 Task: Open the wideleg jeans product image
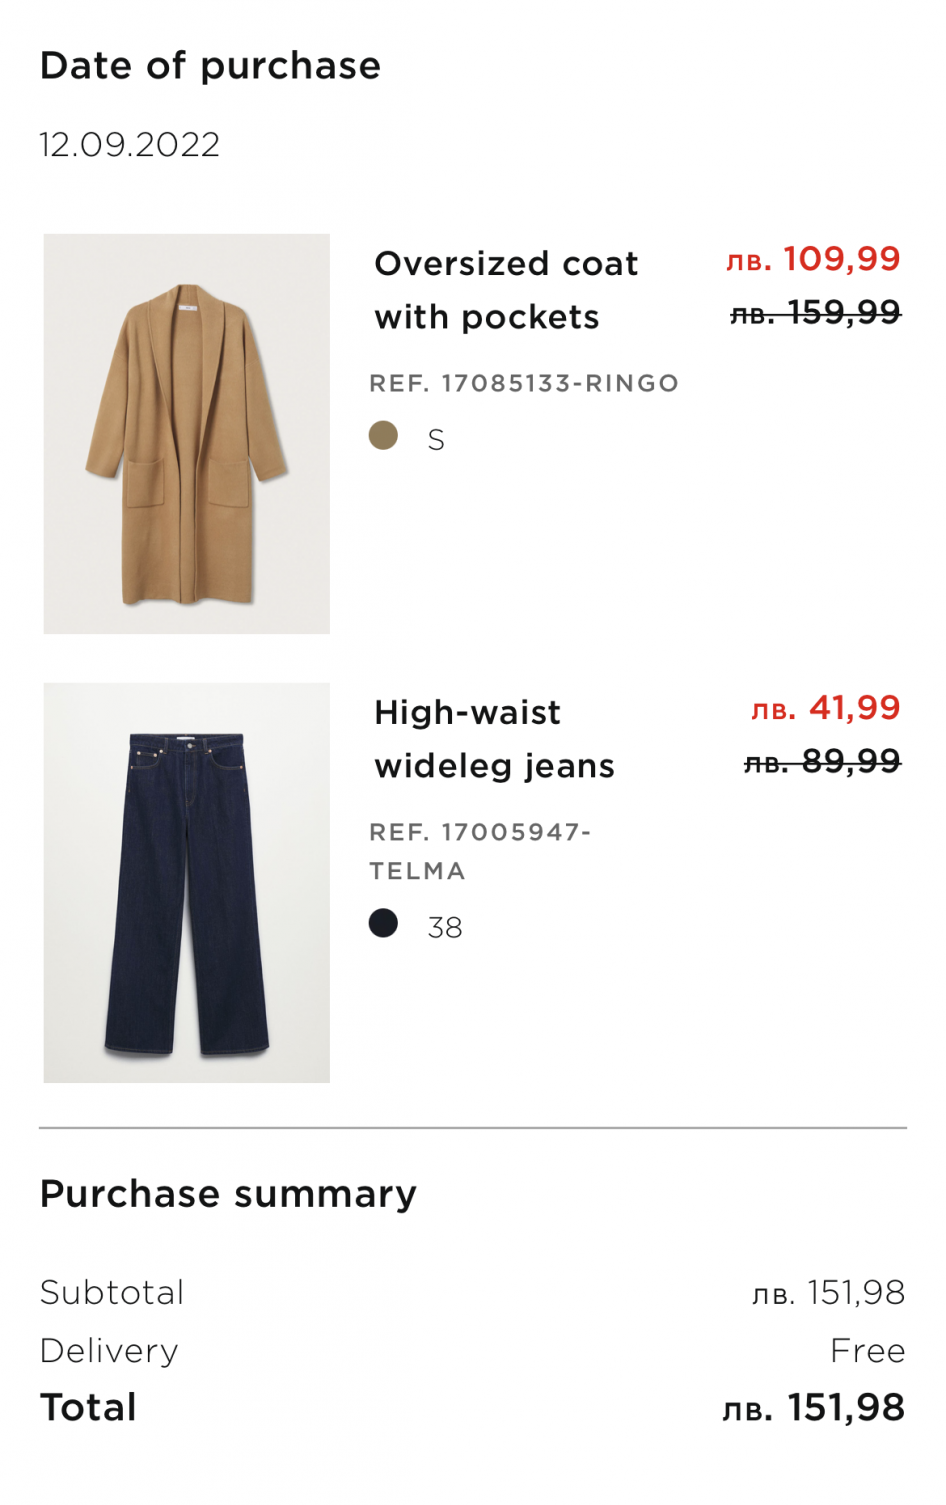point(187,882)
